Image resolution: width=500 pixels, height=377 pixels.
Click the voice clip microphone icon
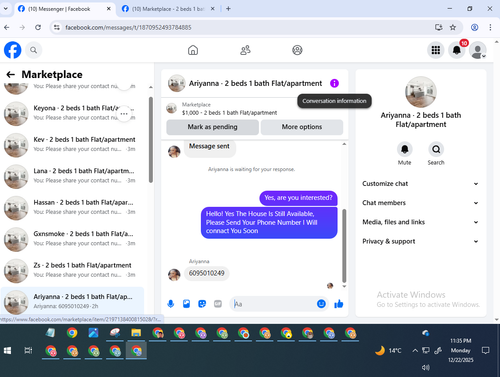point(171,304)
